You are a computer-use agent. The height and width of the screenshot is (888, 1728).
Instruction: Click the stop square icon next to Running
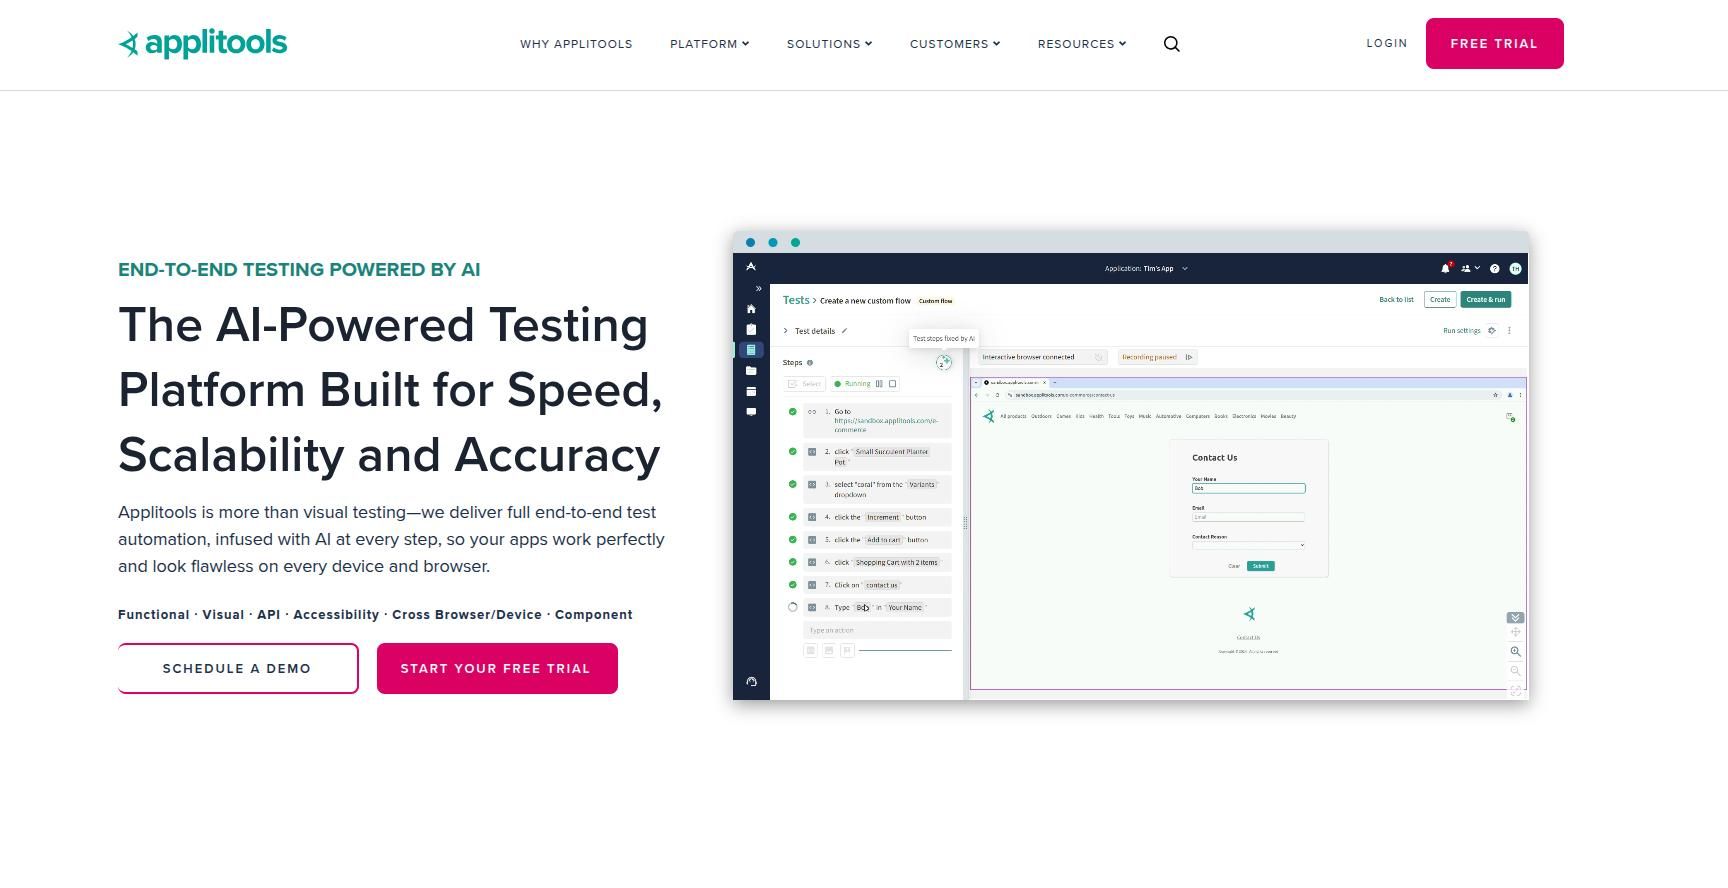pos(893,384)
